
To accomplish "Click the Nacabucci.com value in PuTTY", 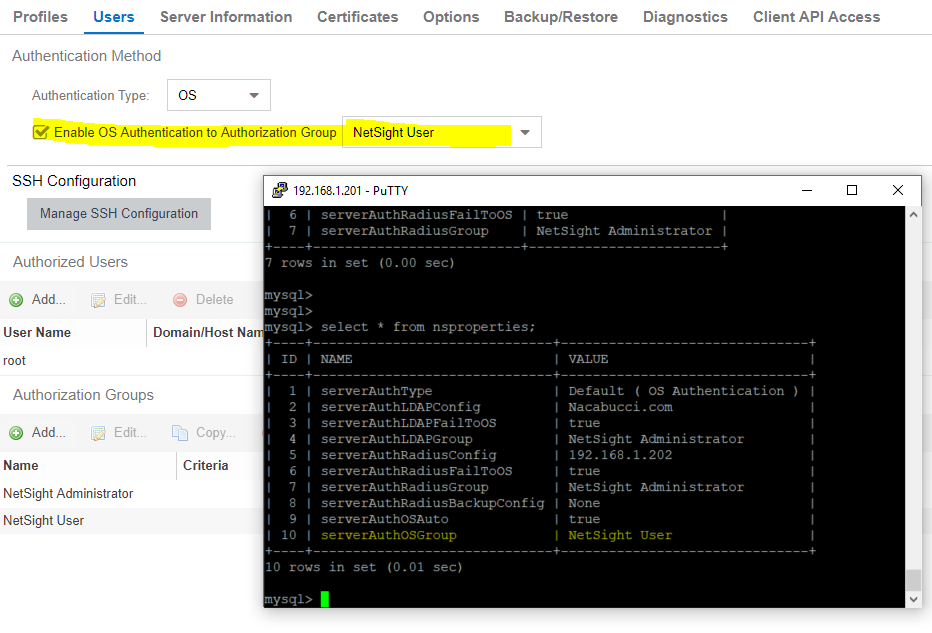I will tap(620, 407).
